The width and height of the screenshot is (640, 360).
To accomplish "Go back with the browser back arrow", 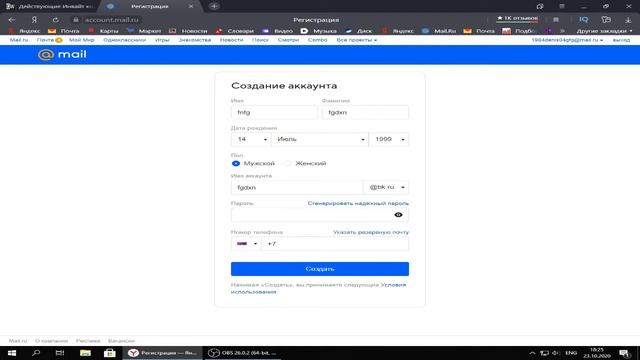I will point(12,20).
